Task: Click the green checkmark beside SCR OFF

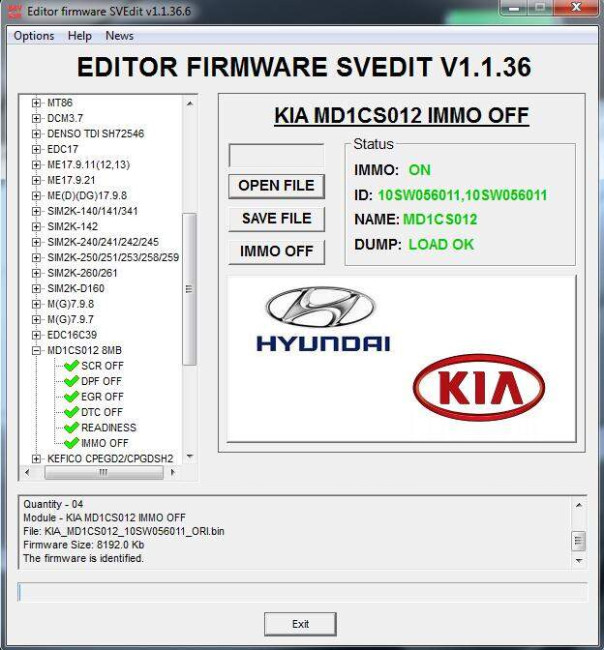Action: tap(71, 366)
